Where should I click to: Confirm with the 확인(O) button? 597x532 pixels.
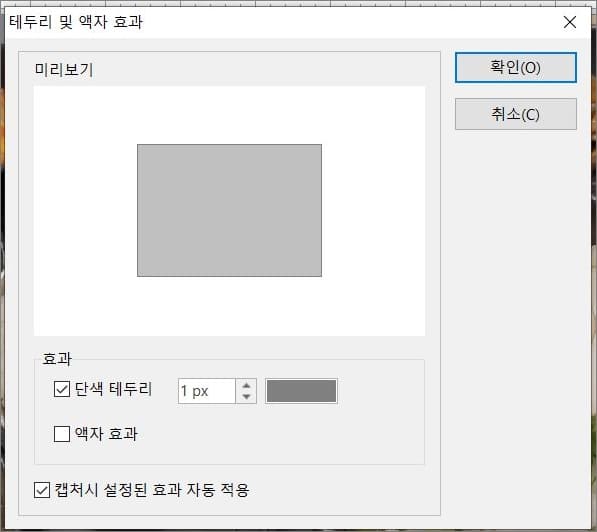pos(516,67)
